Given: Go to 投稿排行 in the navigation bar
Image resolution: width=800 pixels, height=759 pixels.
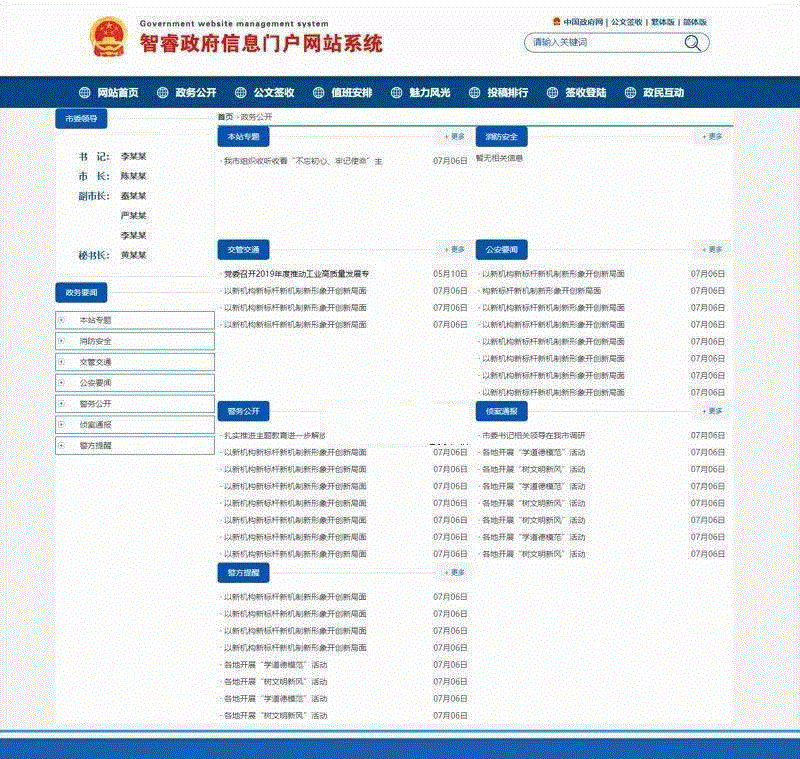Looking at the screenshot, I should 508,92.
